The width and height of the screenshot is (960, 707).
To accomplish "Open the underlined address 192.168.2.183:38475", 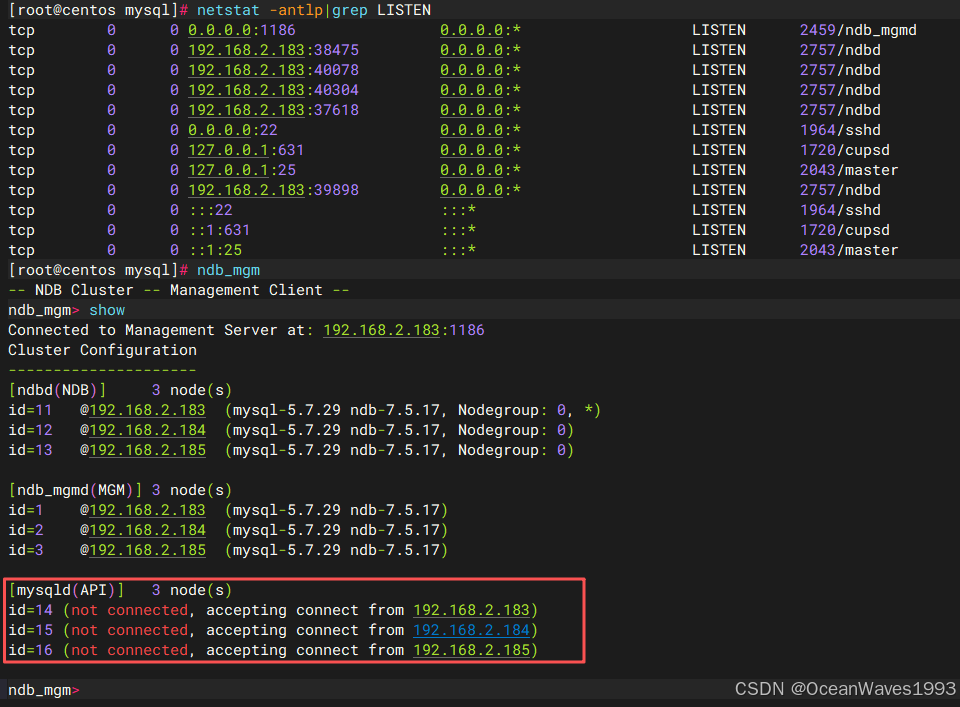I will (x=273, y=50).
